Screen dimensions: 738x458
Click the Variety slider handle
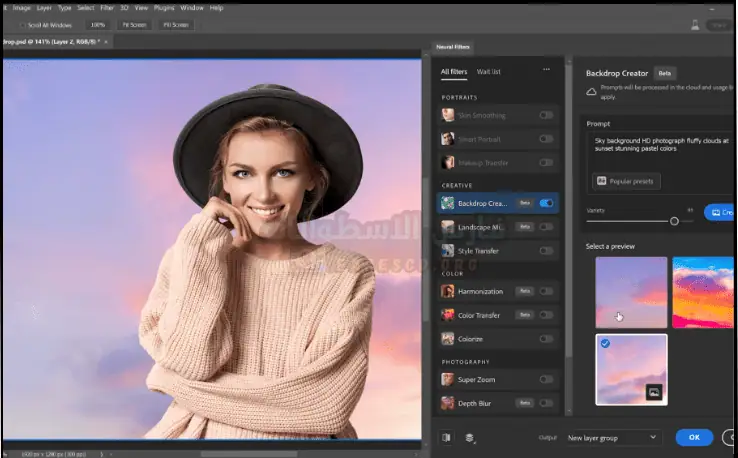coord(674,220)
